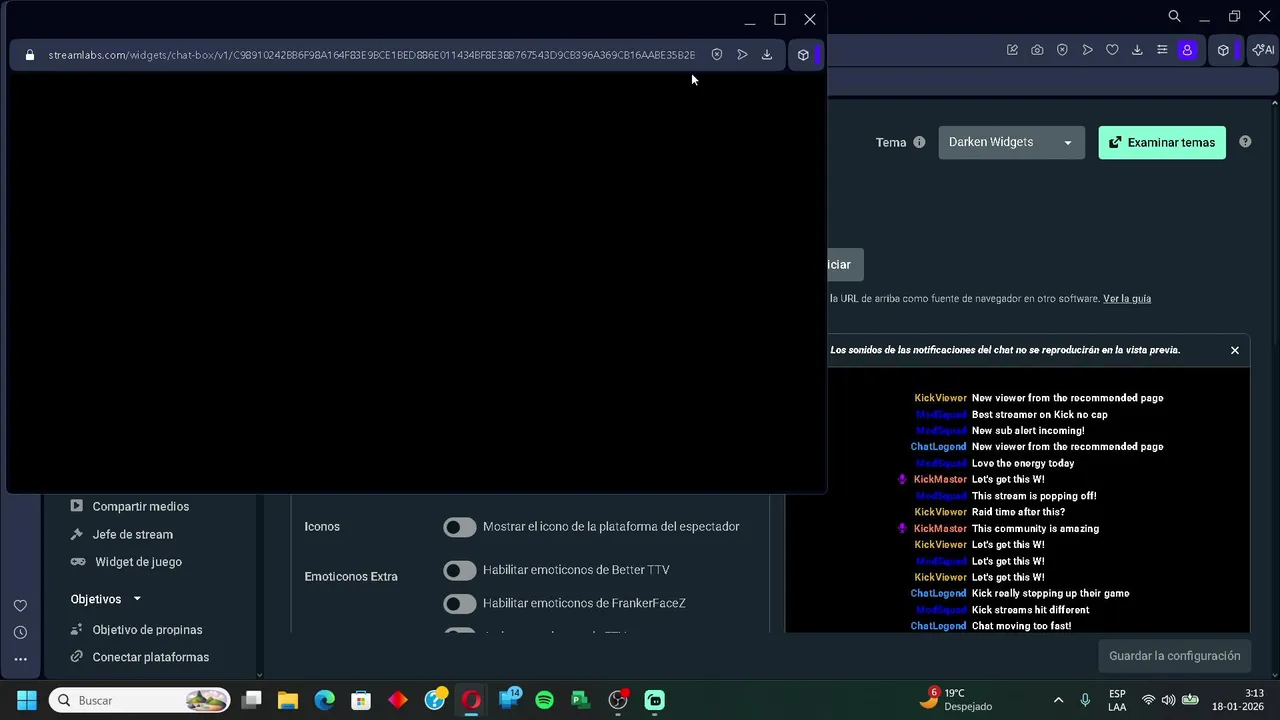
Task: Select Jefe de stream menu item
Action: tap(132, 534)
